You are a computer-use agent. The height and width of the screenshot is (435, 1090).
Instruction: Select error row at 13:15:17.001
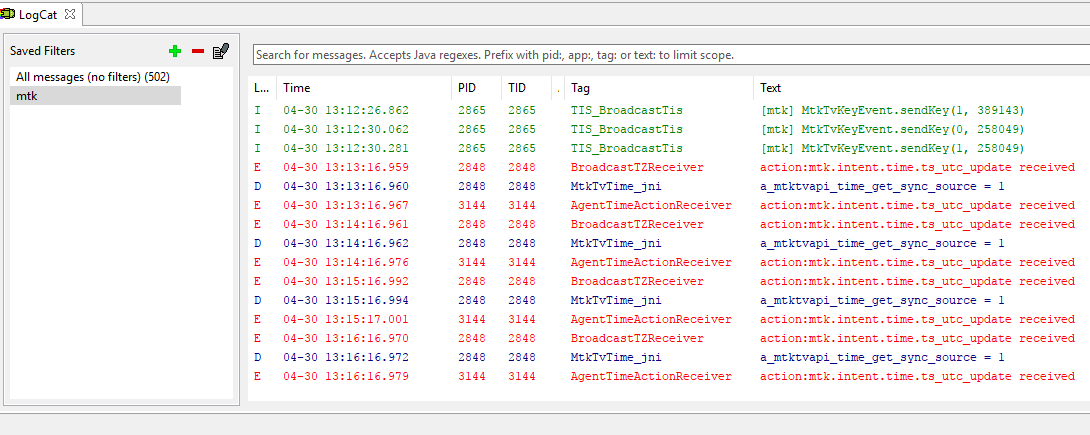[669, 320]
